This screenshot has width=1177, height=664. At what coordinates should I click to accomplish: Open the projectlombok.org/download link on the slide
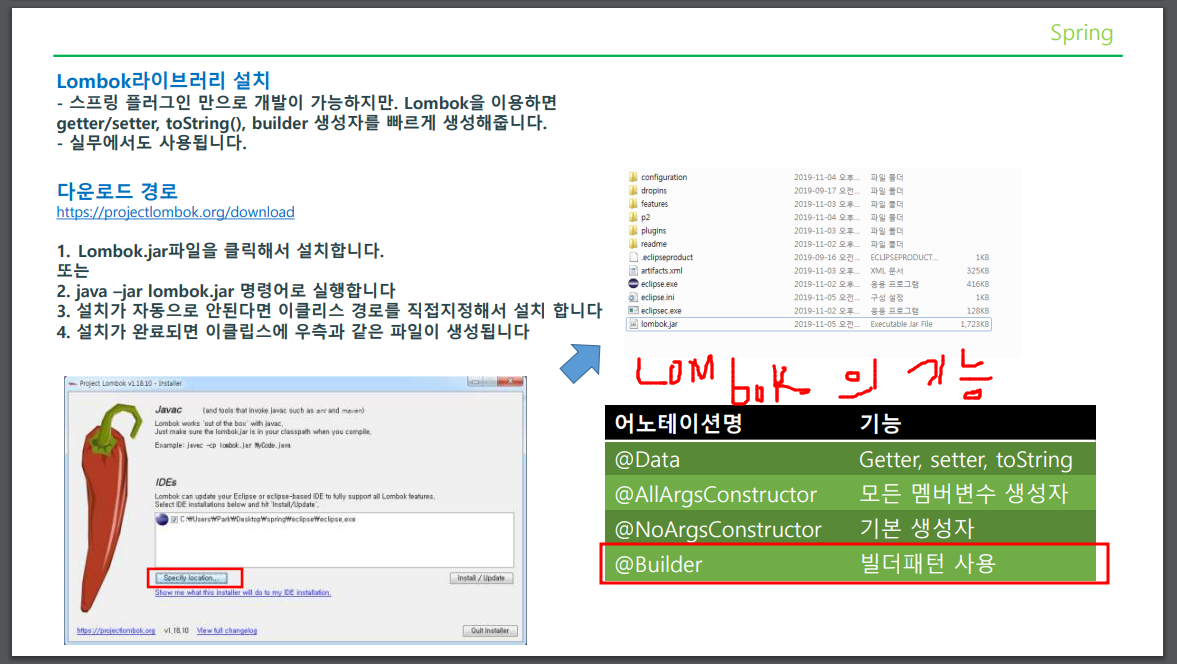(175, 212)
